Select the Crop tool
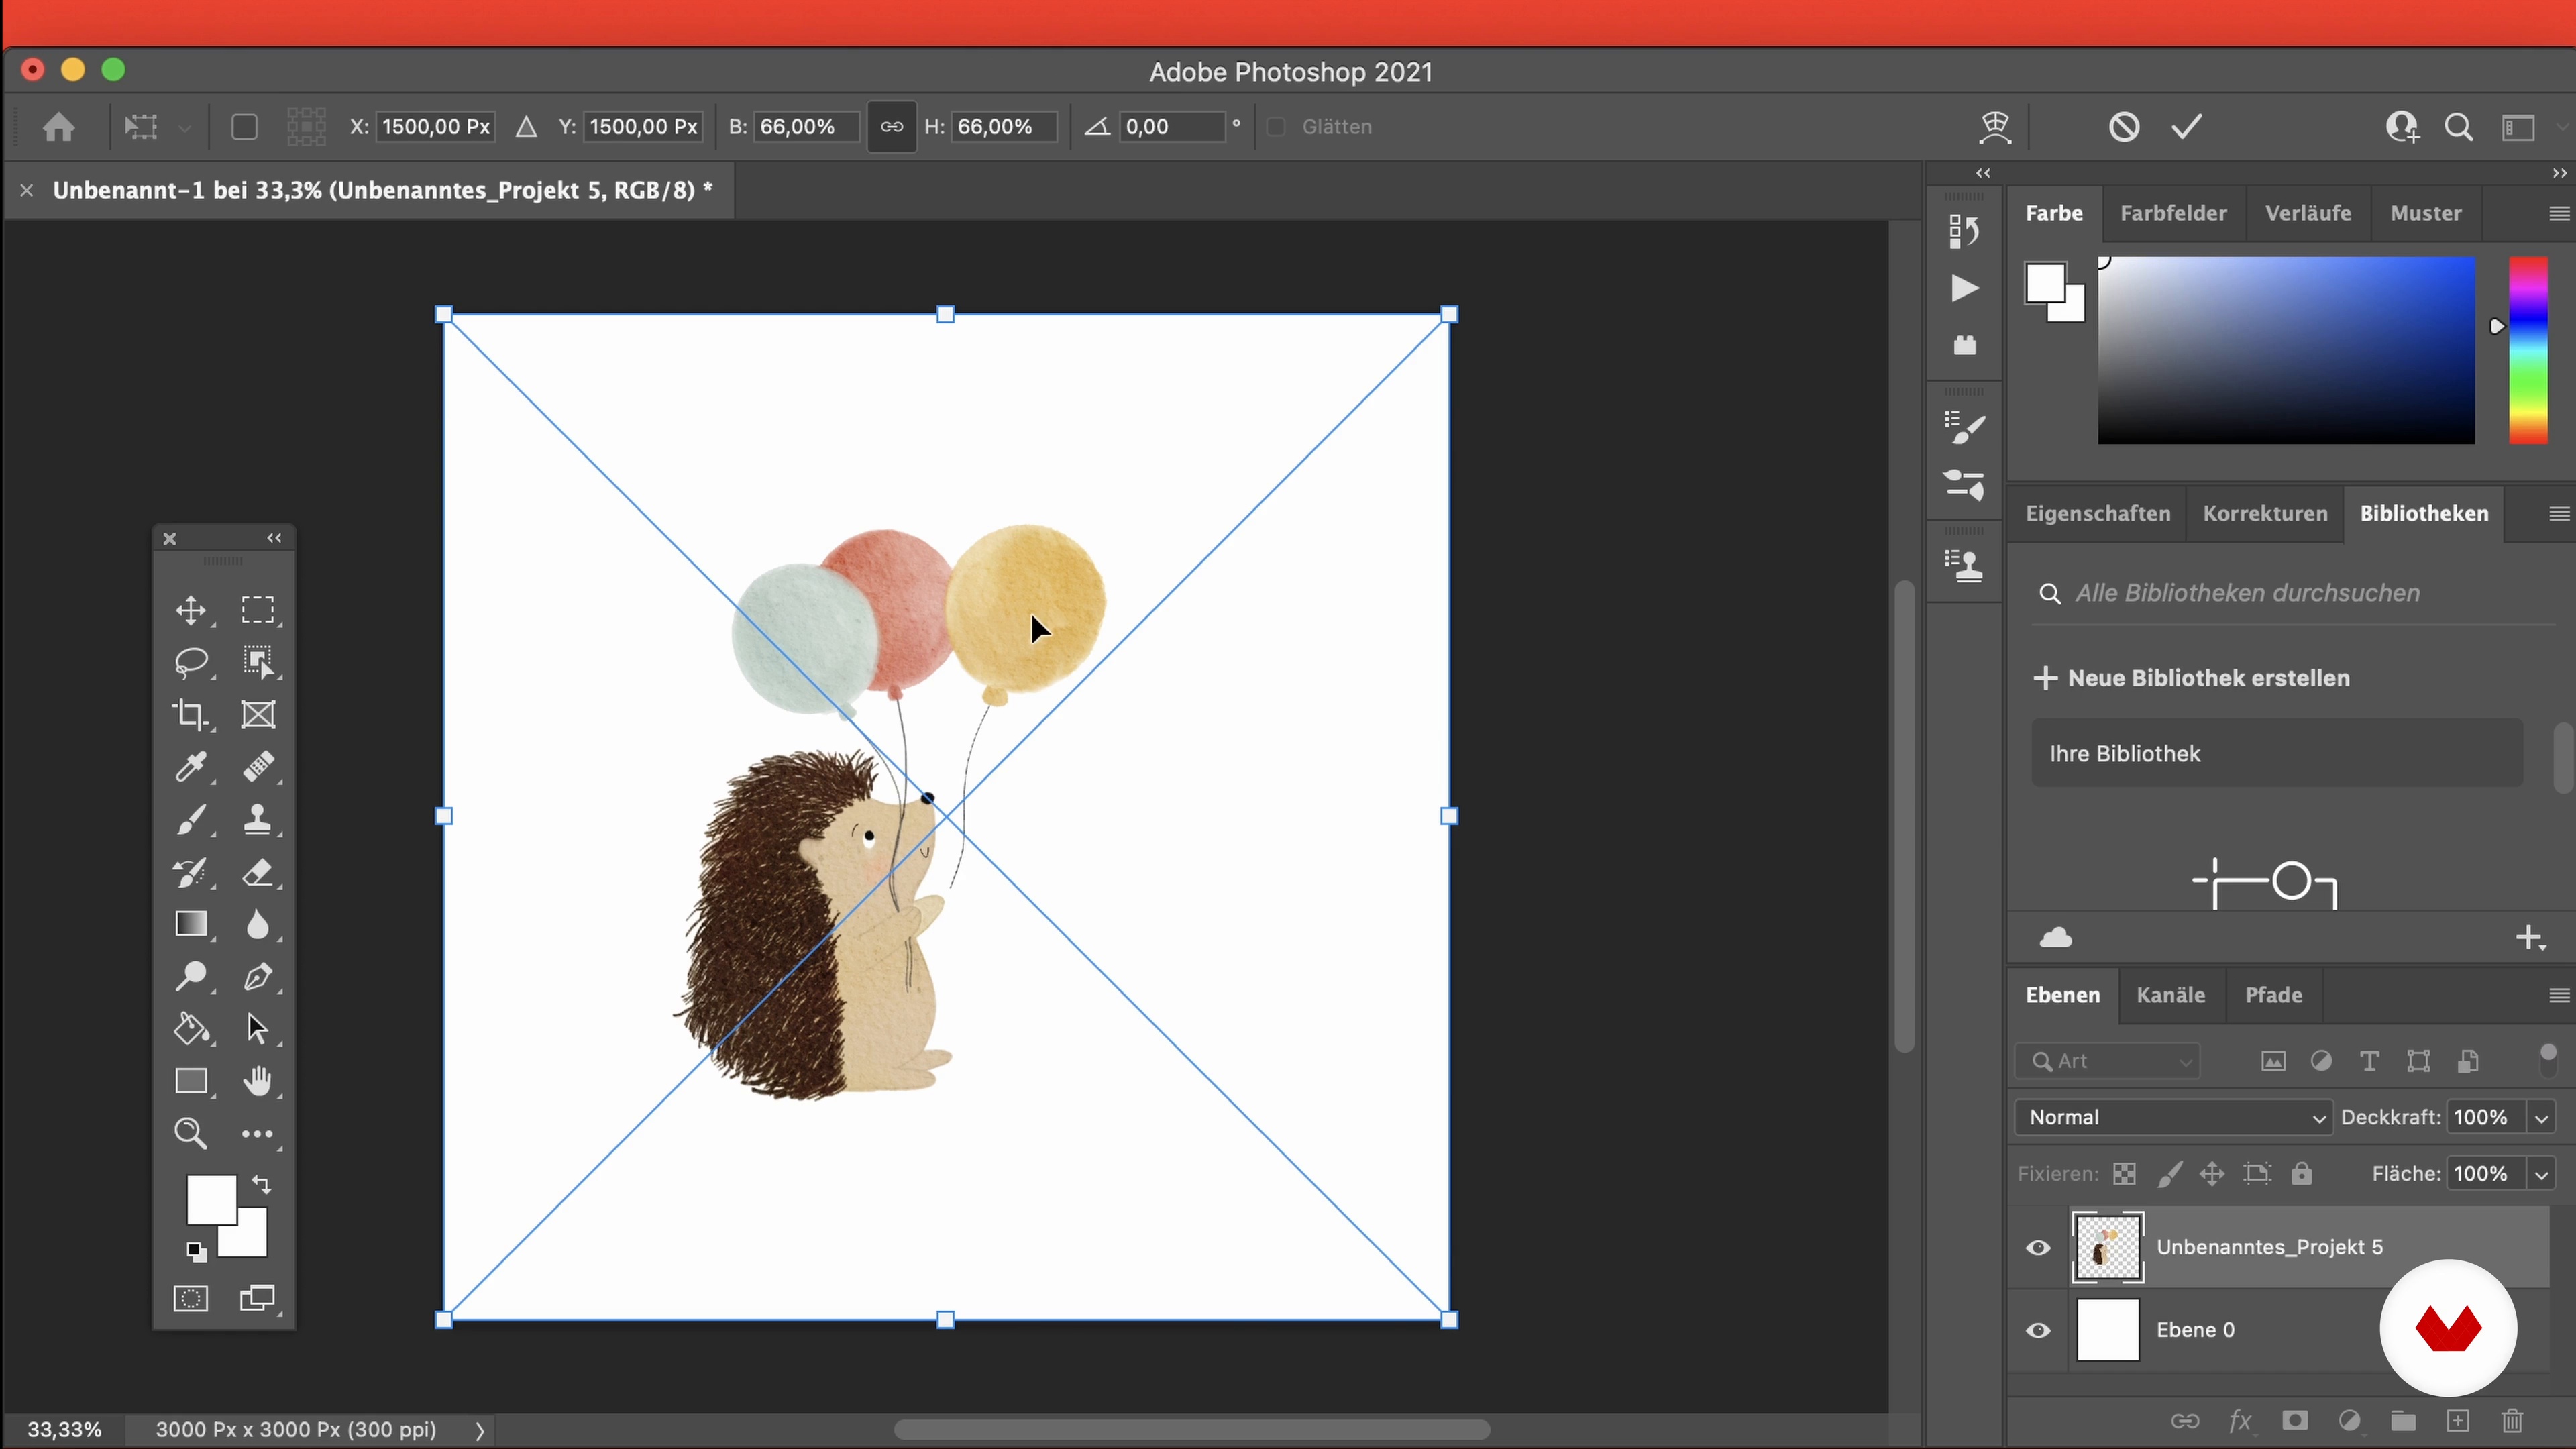The image size is (2576, 1449). pyautogui.click(x=190, y=714)
